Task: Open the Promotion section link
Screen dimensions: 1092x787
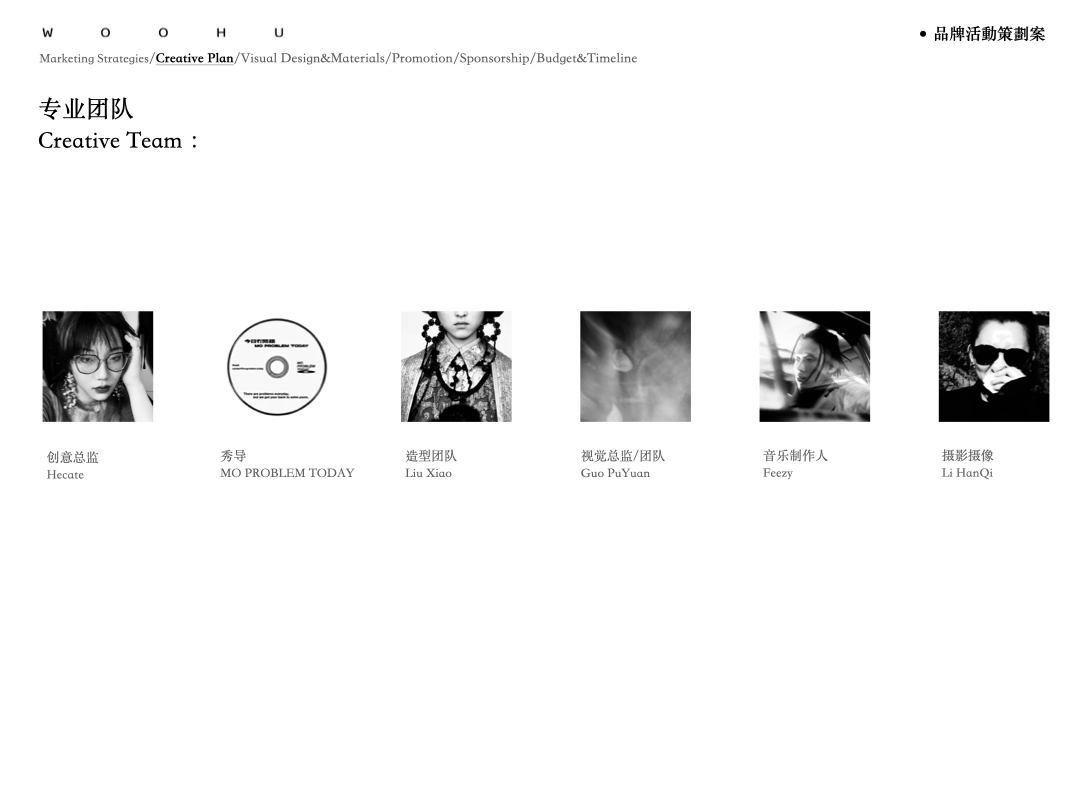Action: click(422, 59)
